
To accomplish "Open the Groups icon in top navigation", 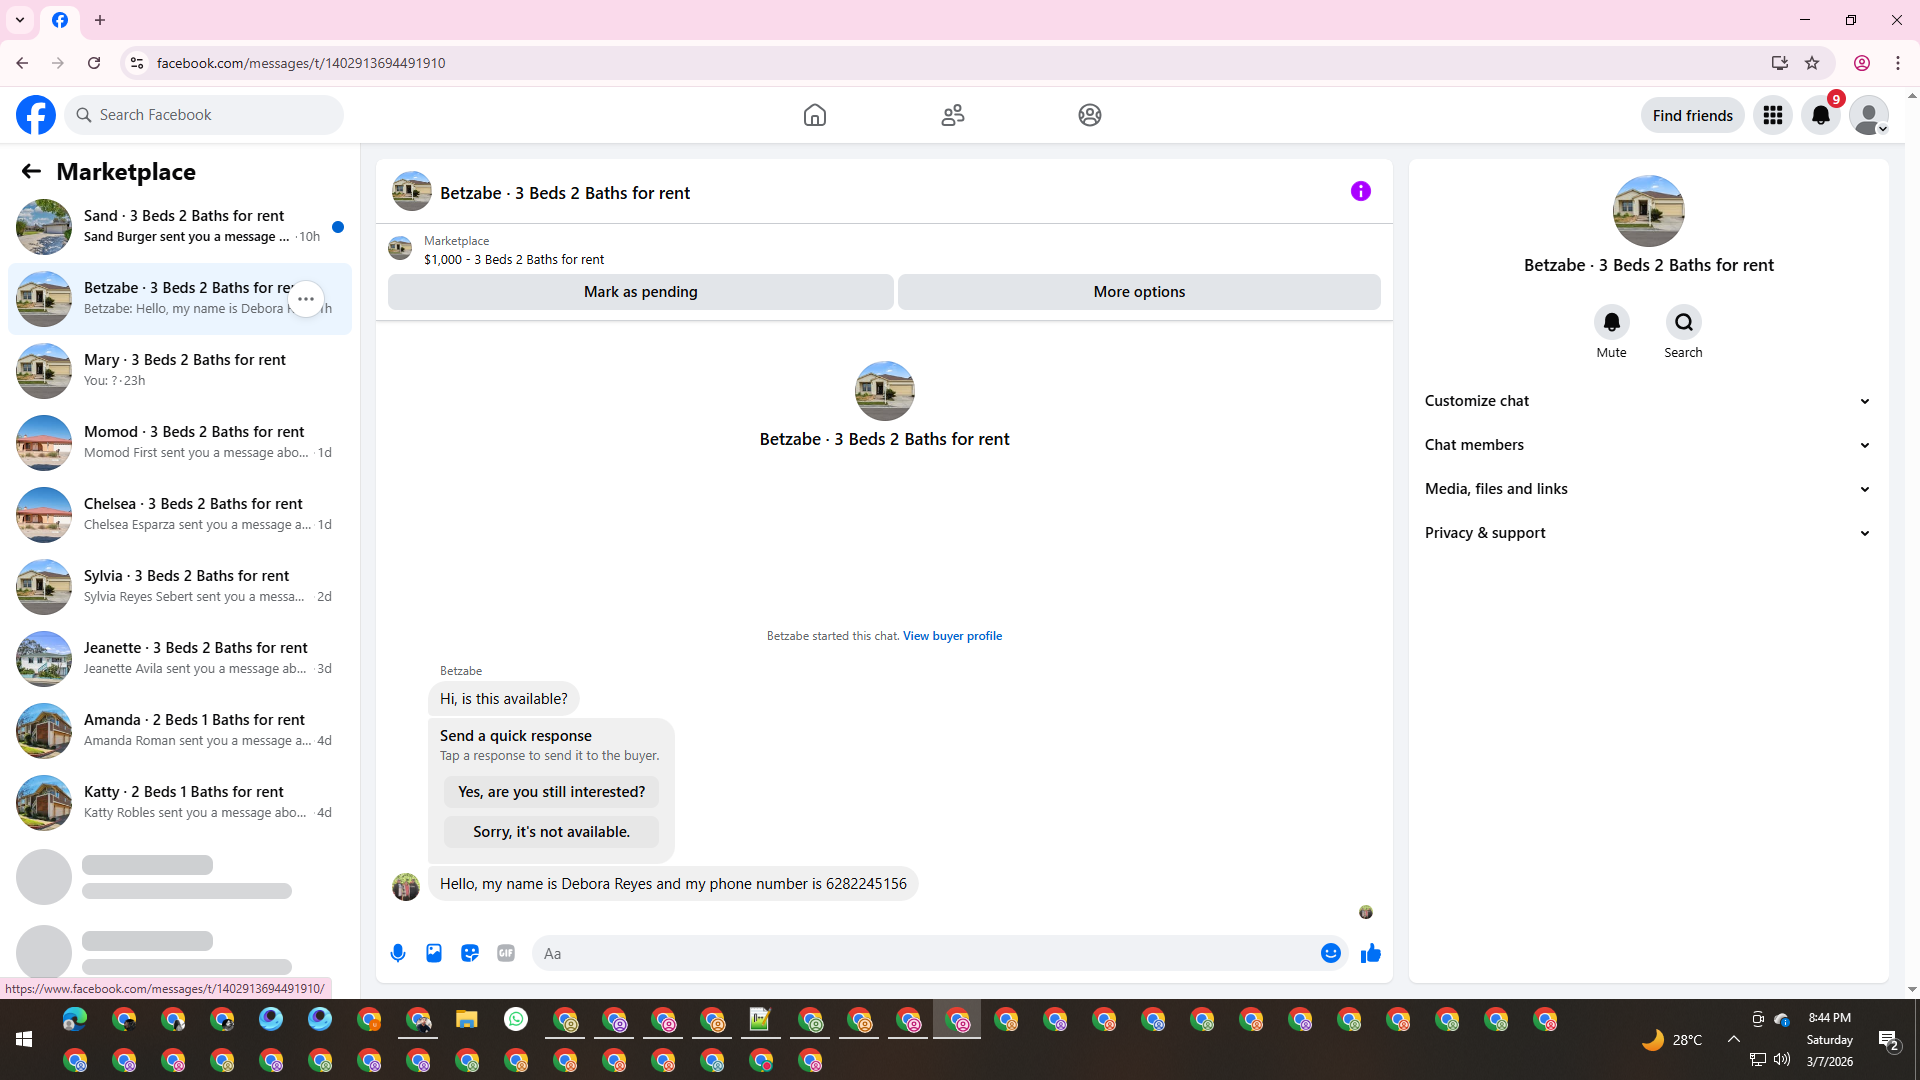I will [1090, 115].
